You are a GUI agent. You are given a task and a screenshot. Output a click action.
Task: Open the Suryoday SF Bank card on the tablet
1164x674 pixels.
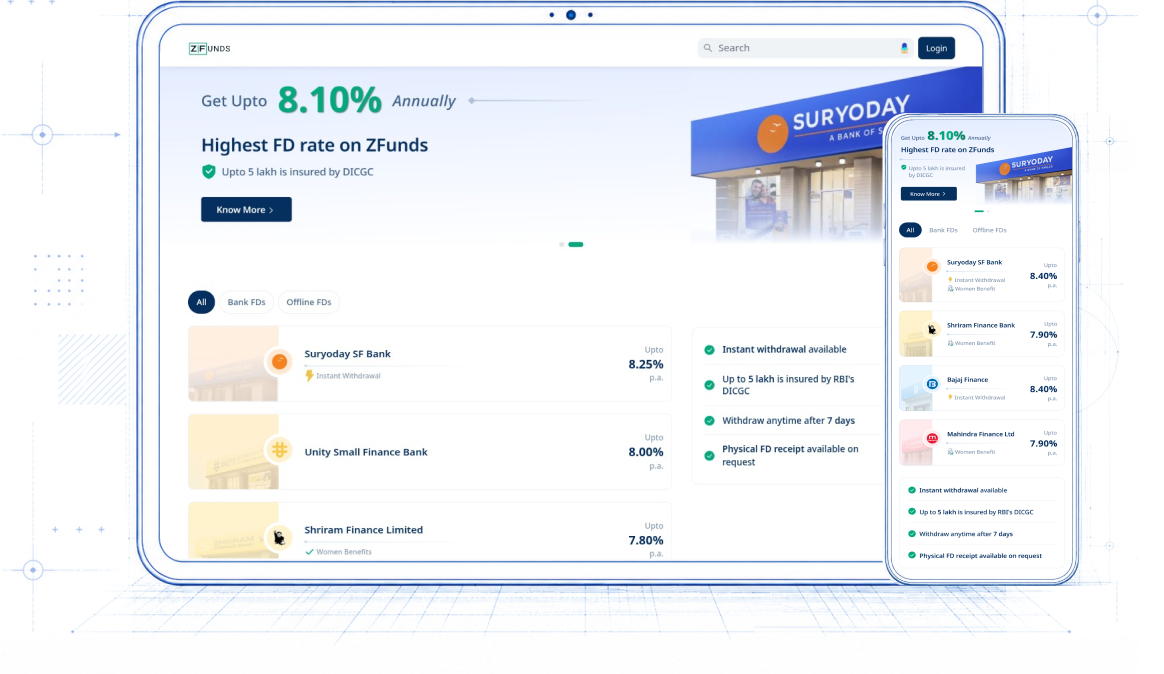coord(430,364)
